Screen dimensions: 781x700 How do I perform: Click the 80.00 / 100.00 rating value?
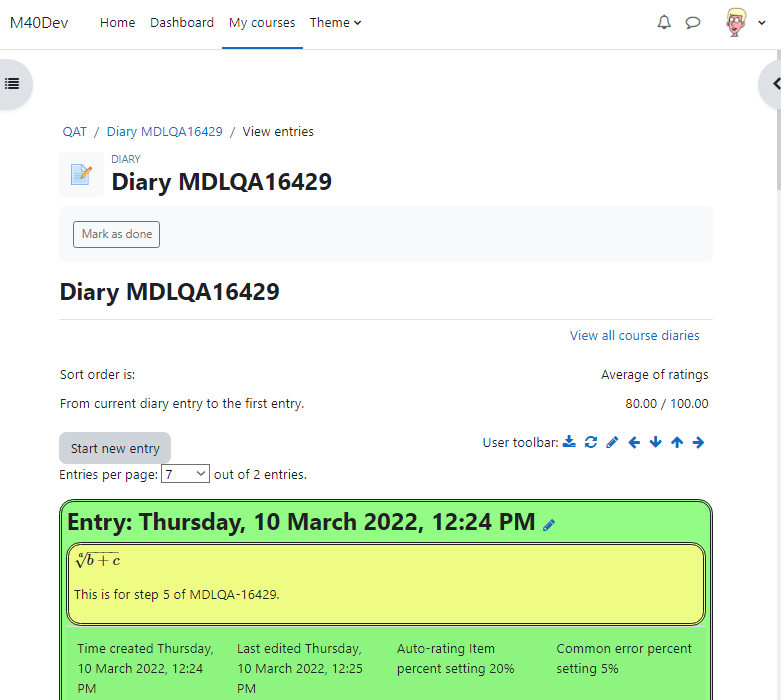coord(666,403)
